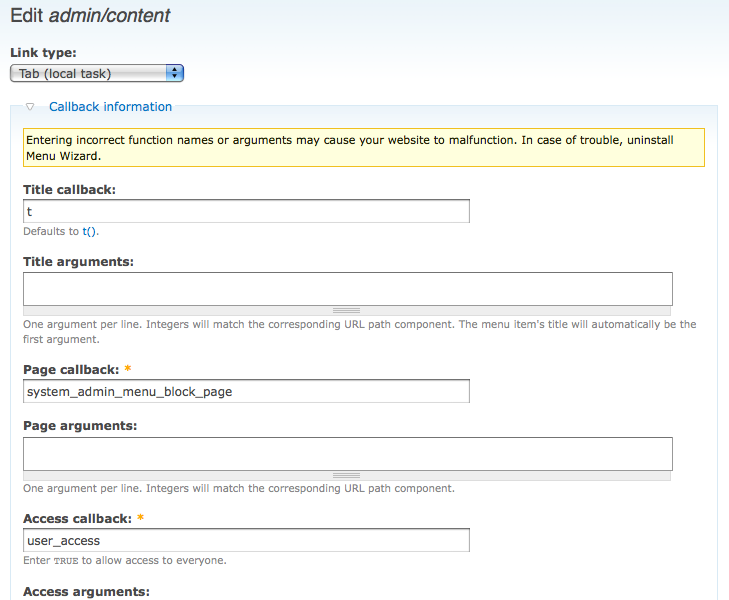
Task: Click inside the Page arguments textarea
Action: click(347, 453)
